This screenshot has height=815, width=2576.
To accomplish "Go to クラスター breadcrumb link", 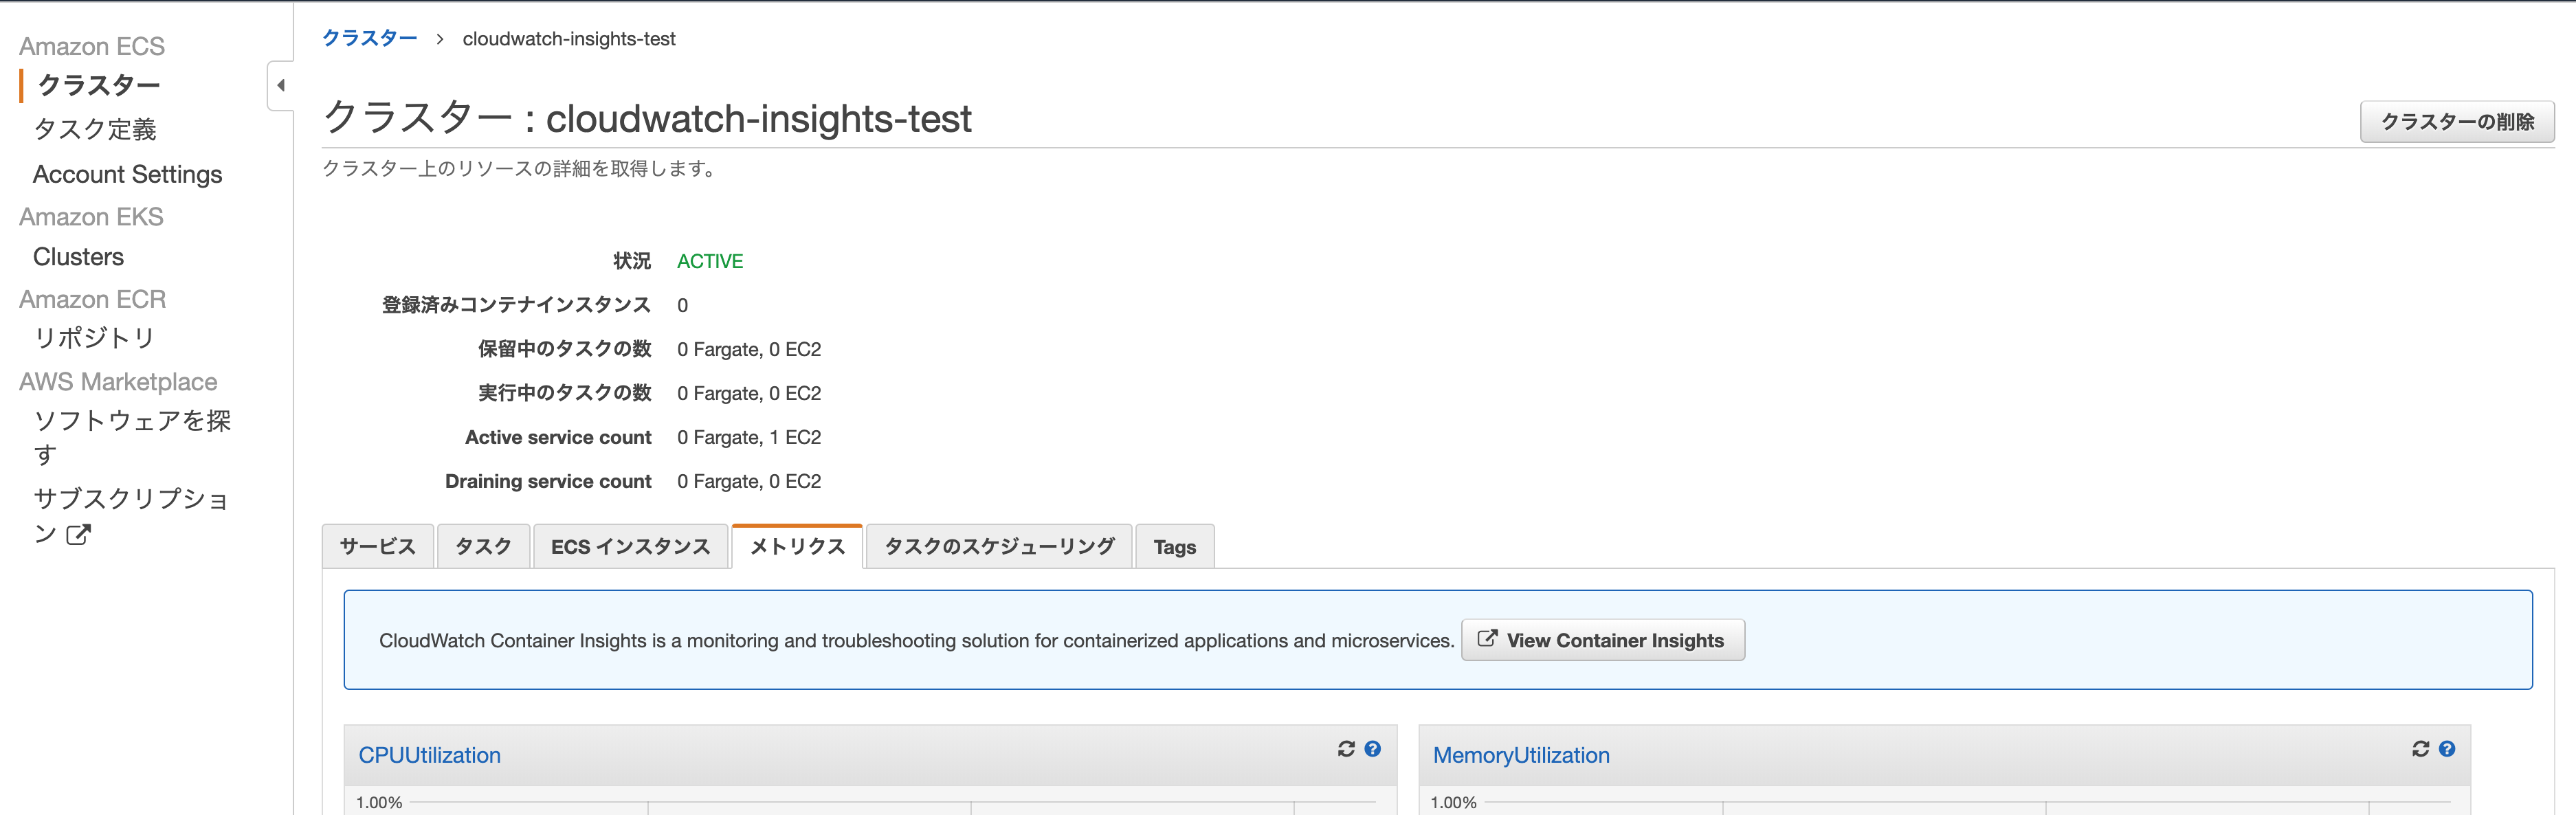I will [369, 39].
